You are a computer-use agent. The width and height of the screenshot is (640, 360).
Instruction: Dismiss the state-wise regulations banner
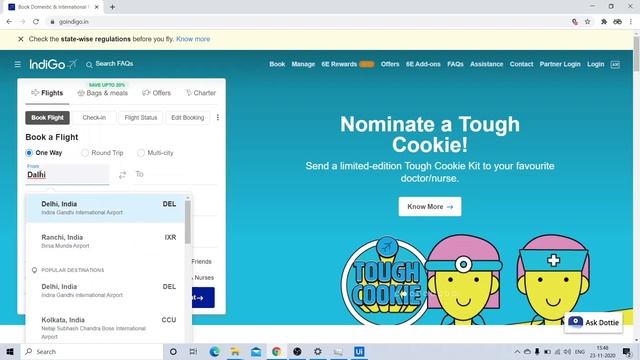[x=20, y=39]
